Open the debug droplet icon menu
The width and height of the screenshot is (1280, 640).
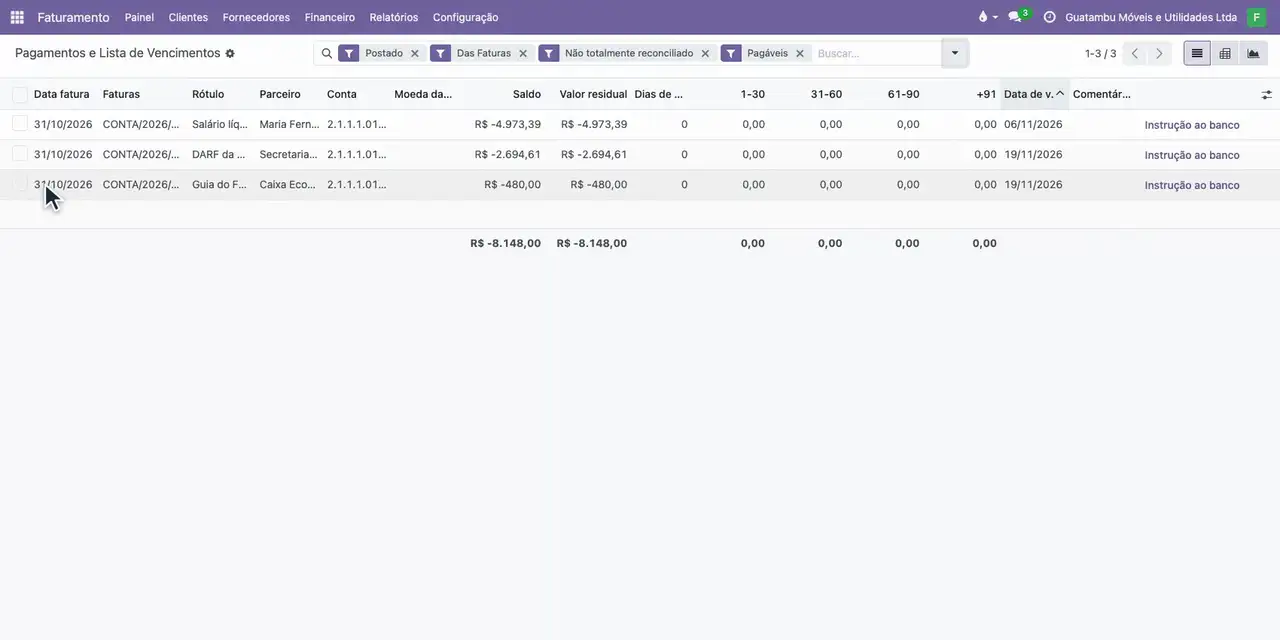click(987, 17)
